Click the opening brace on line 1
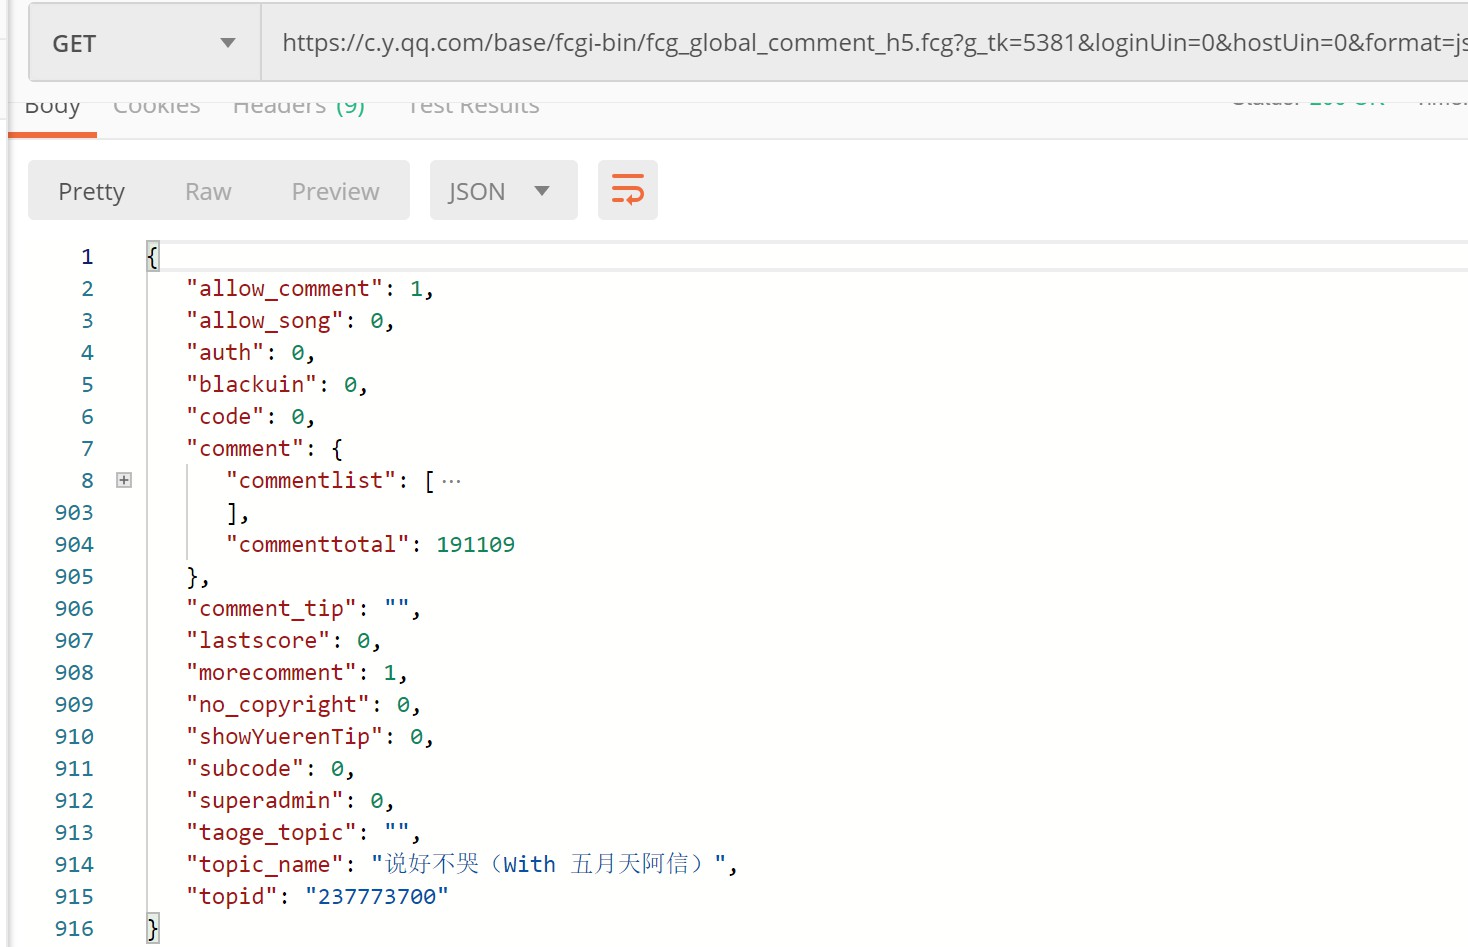The width and height of the screenshot is (1468, 947). (x=153, y=256)
